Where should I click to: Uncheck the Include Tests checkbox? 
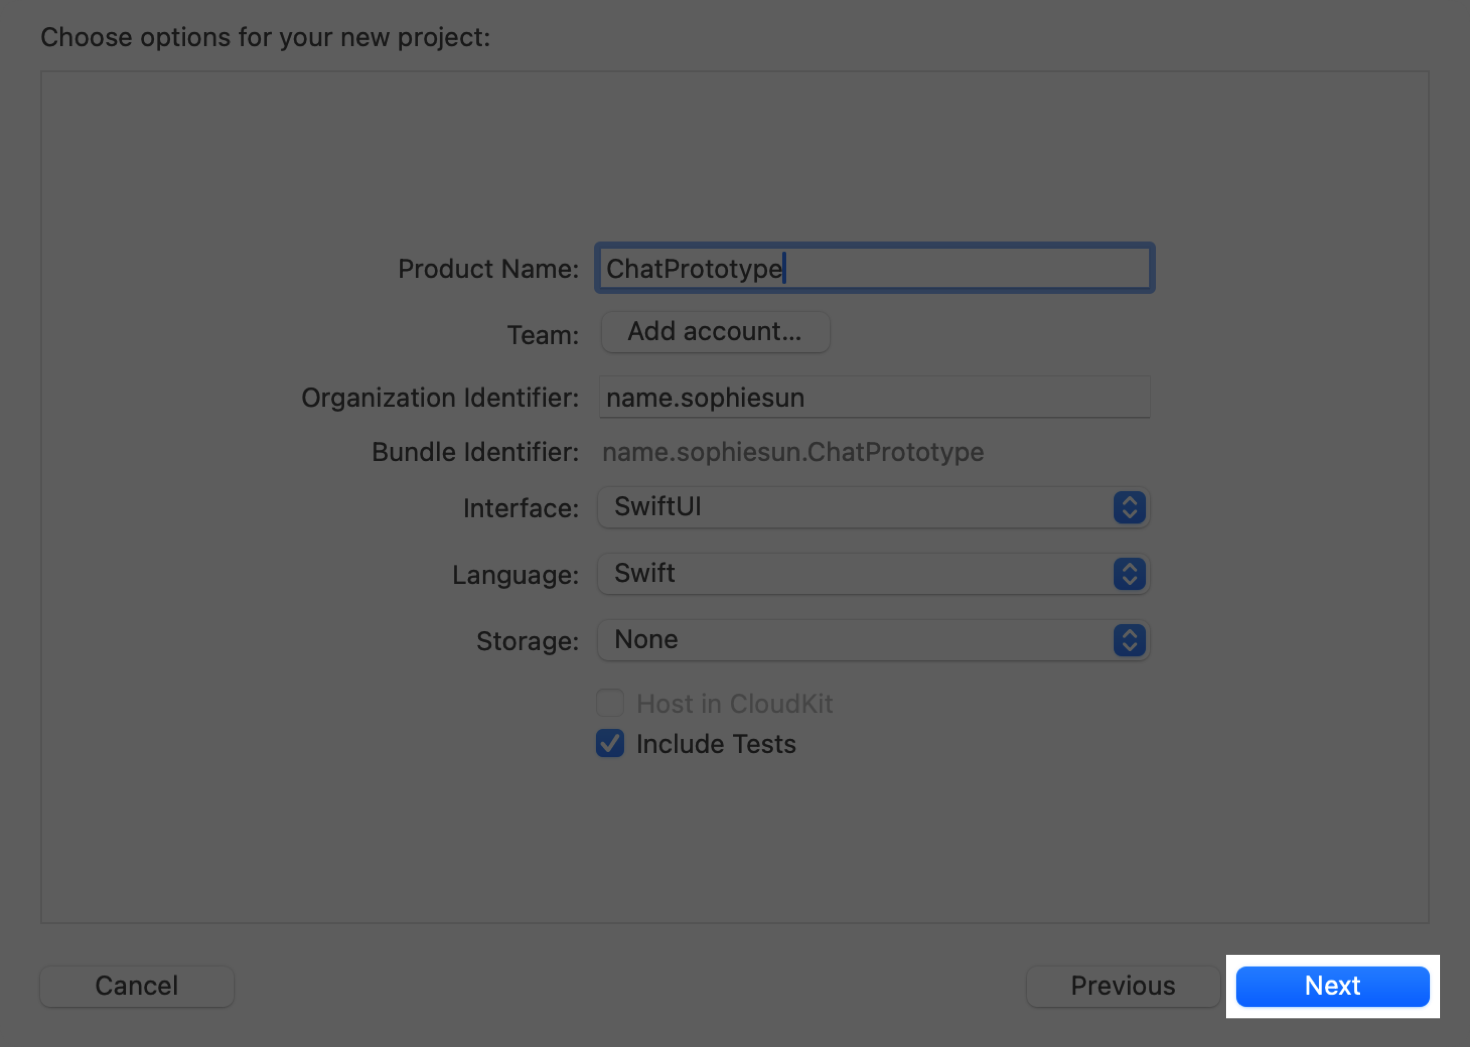pos(610,744)
